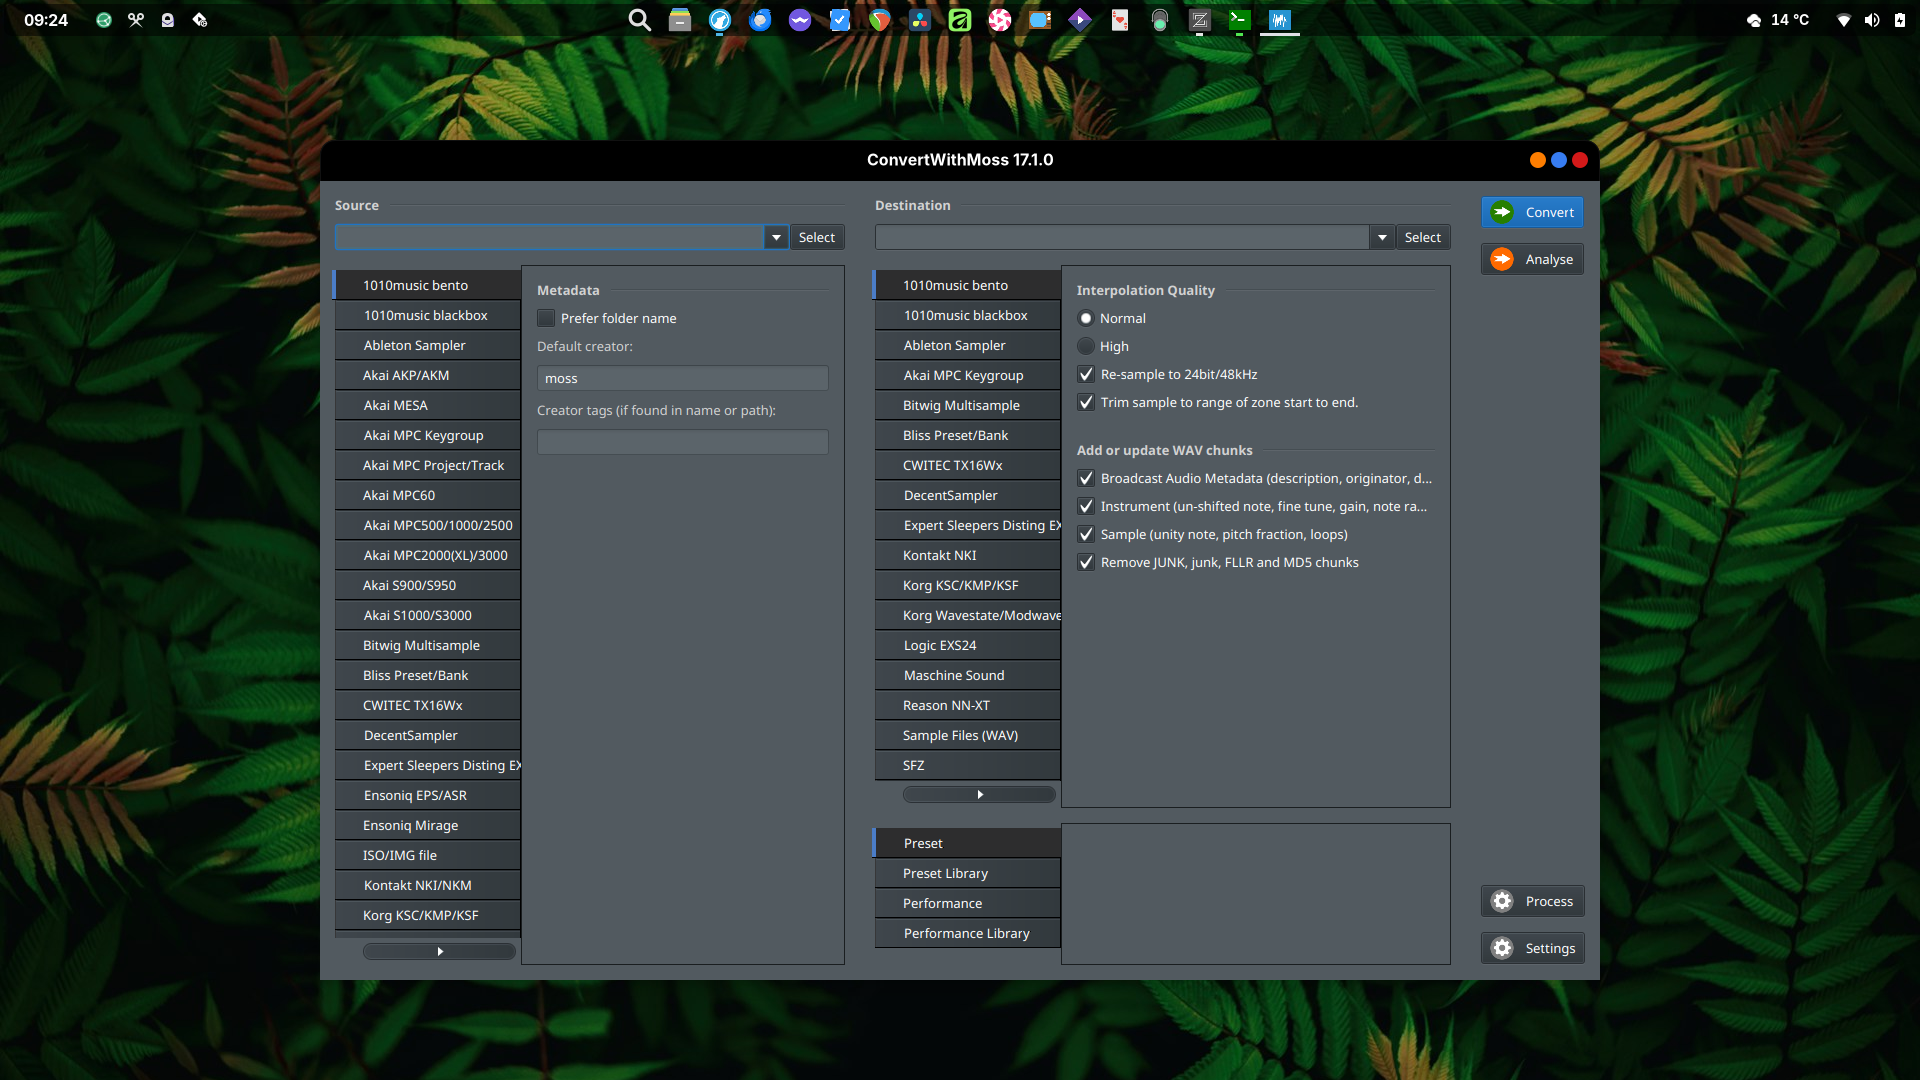This screenshot has height=1080, width=1920.
Task: Open the traffic light app in dock
Action: click(1160, 20)
